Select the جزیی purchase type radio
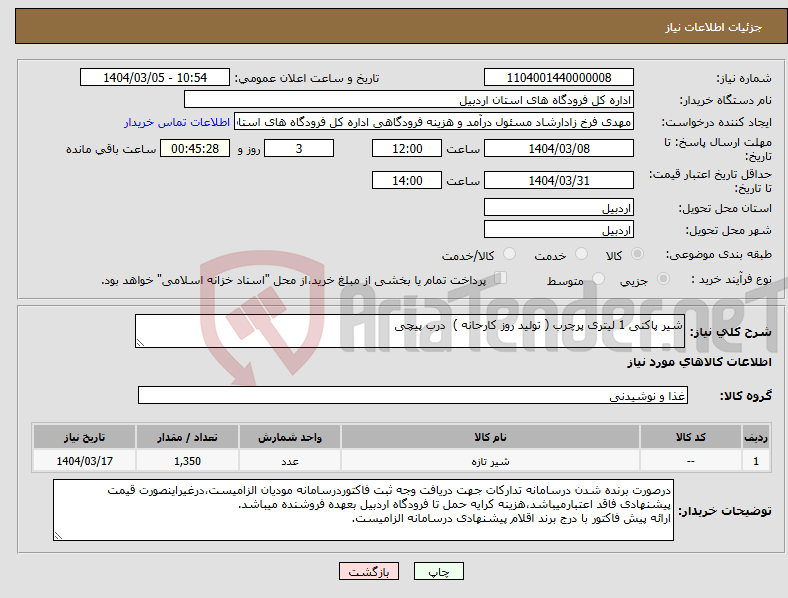Viewport: 788px width, 598px height. (663, 278)
